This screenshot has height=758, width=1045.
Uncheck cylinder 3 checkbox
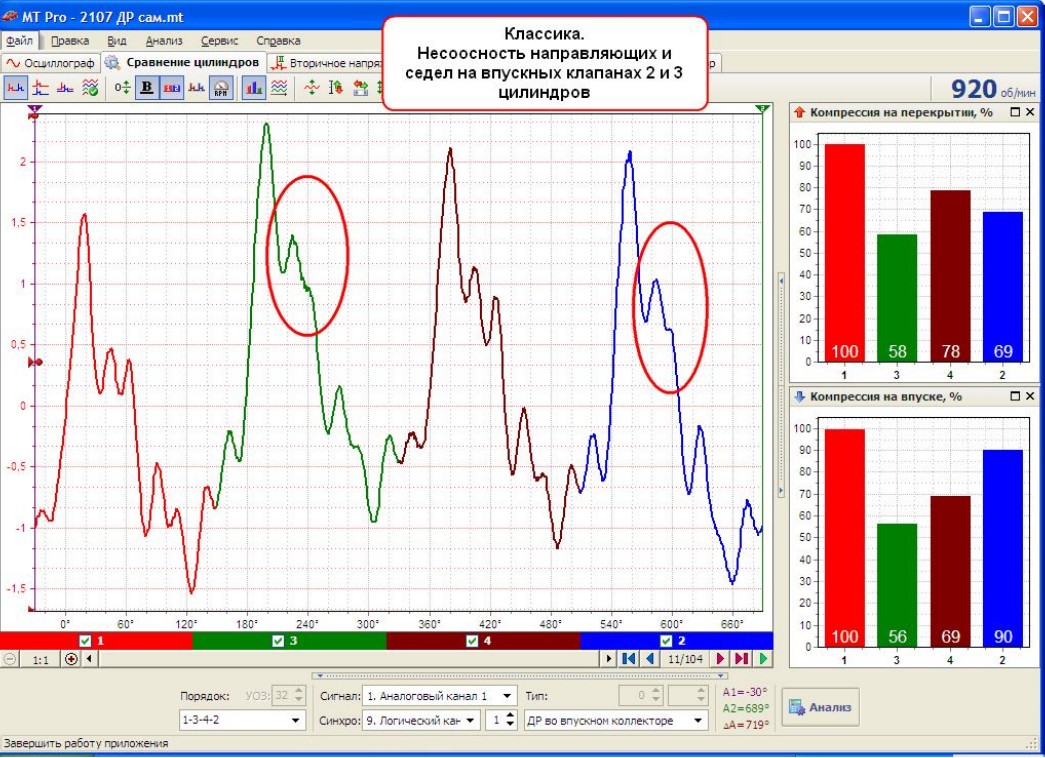click(x=278, y=641)
